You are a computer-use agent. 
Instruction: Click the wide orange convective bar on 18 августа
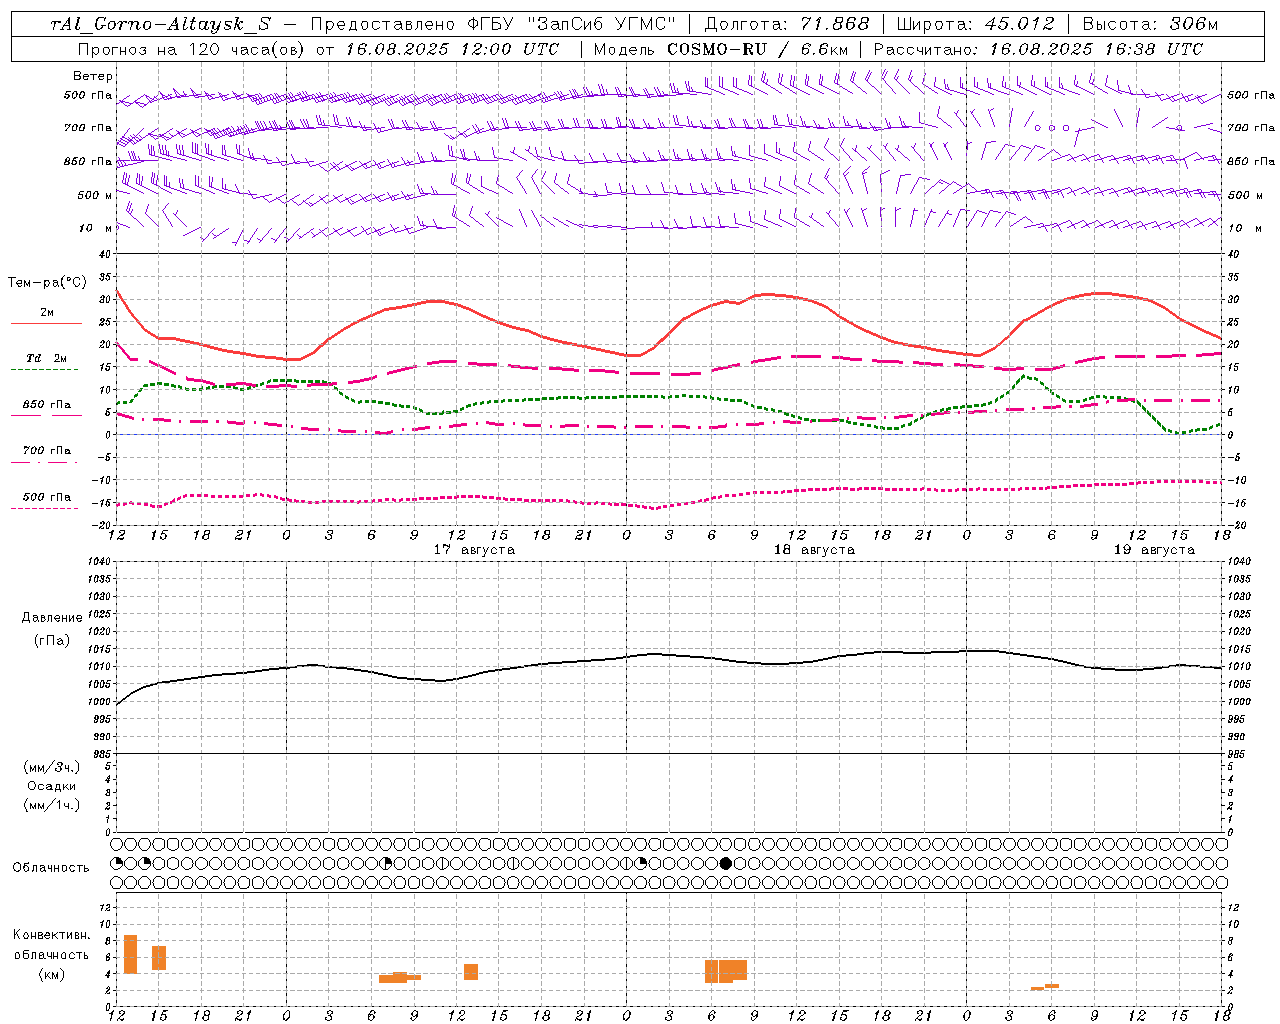[x=726, y=971]
